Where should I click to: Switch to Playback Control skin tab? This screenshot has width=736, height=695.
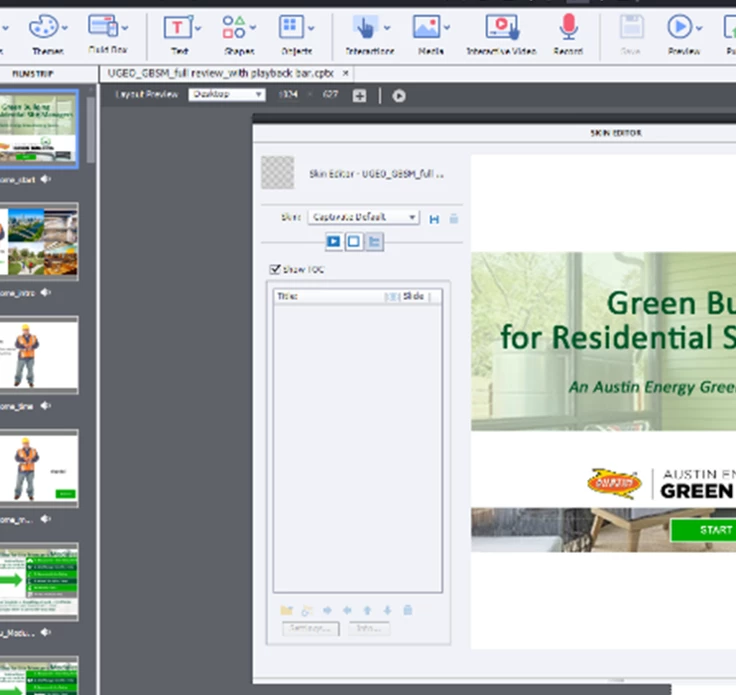pos(334,242)
